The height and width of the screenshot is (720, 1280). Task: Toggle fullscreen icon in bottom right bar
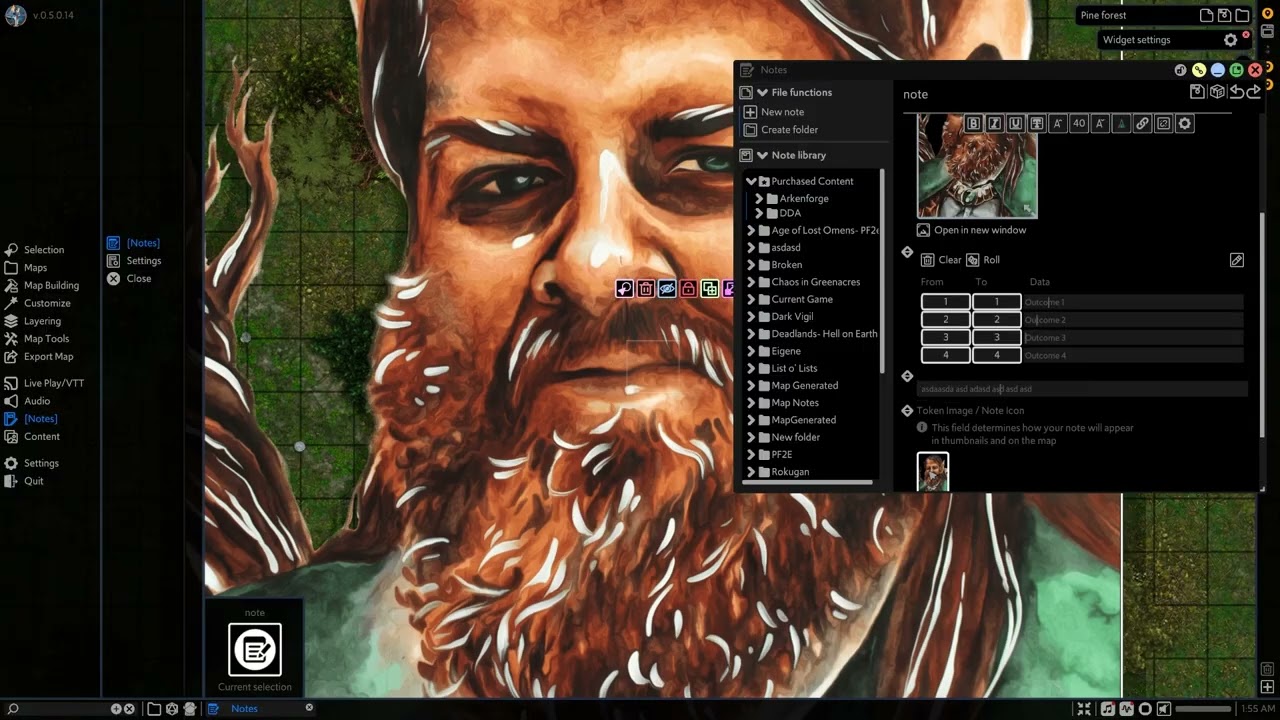click(x=1084, y=709)
